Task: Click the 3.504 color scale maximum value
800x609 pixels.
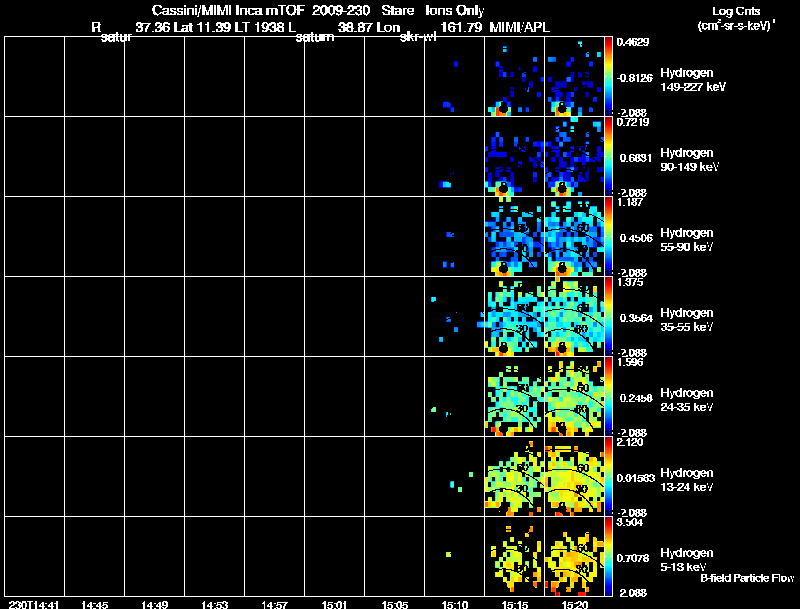Action: tap(630, 522)
